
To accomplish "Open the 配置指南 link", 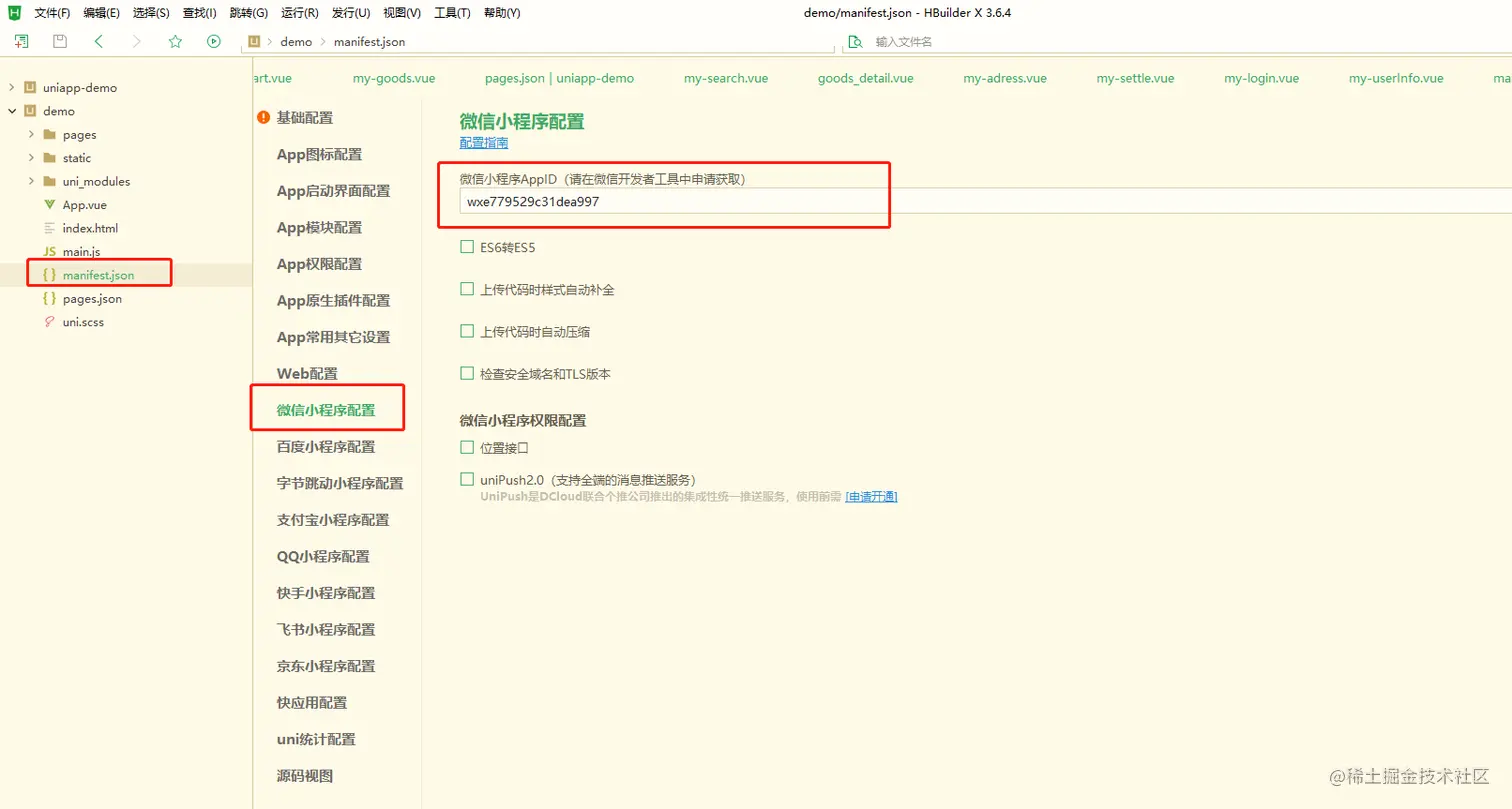I will coord(484,143).
